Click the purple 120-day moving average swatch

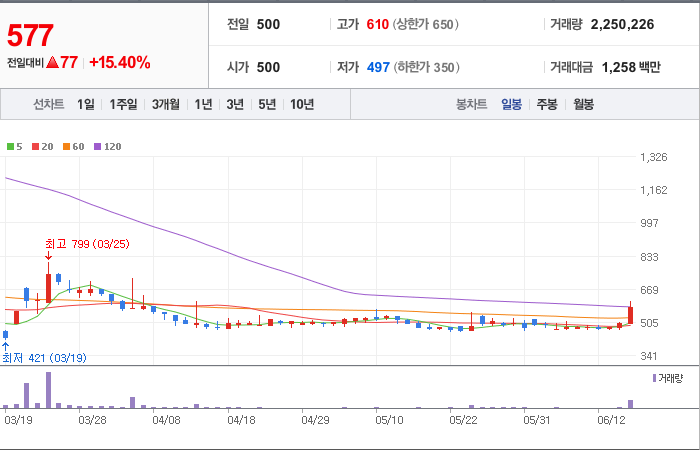click(98, 146)
